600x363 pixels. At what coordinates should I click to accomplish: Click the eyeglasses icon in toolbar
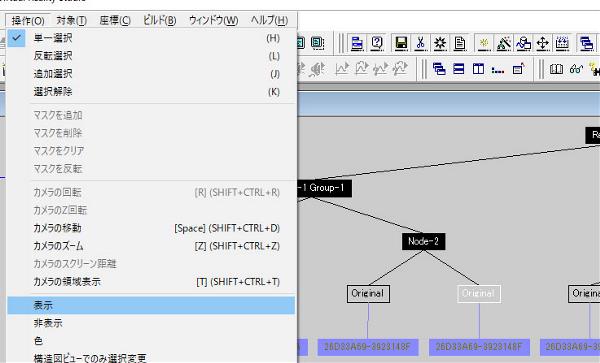(576, 69)
